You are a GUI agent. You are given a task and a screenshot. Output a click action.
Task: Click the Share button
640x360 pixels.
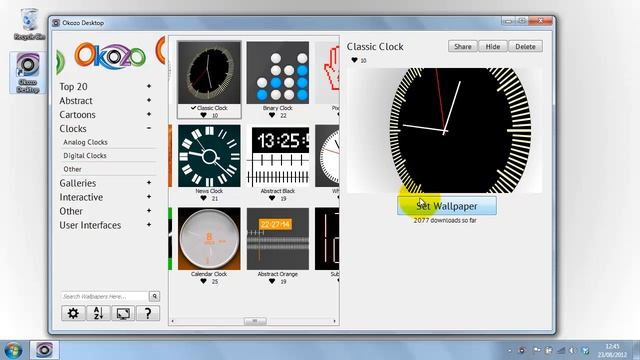click(x=462, y=47)
